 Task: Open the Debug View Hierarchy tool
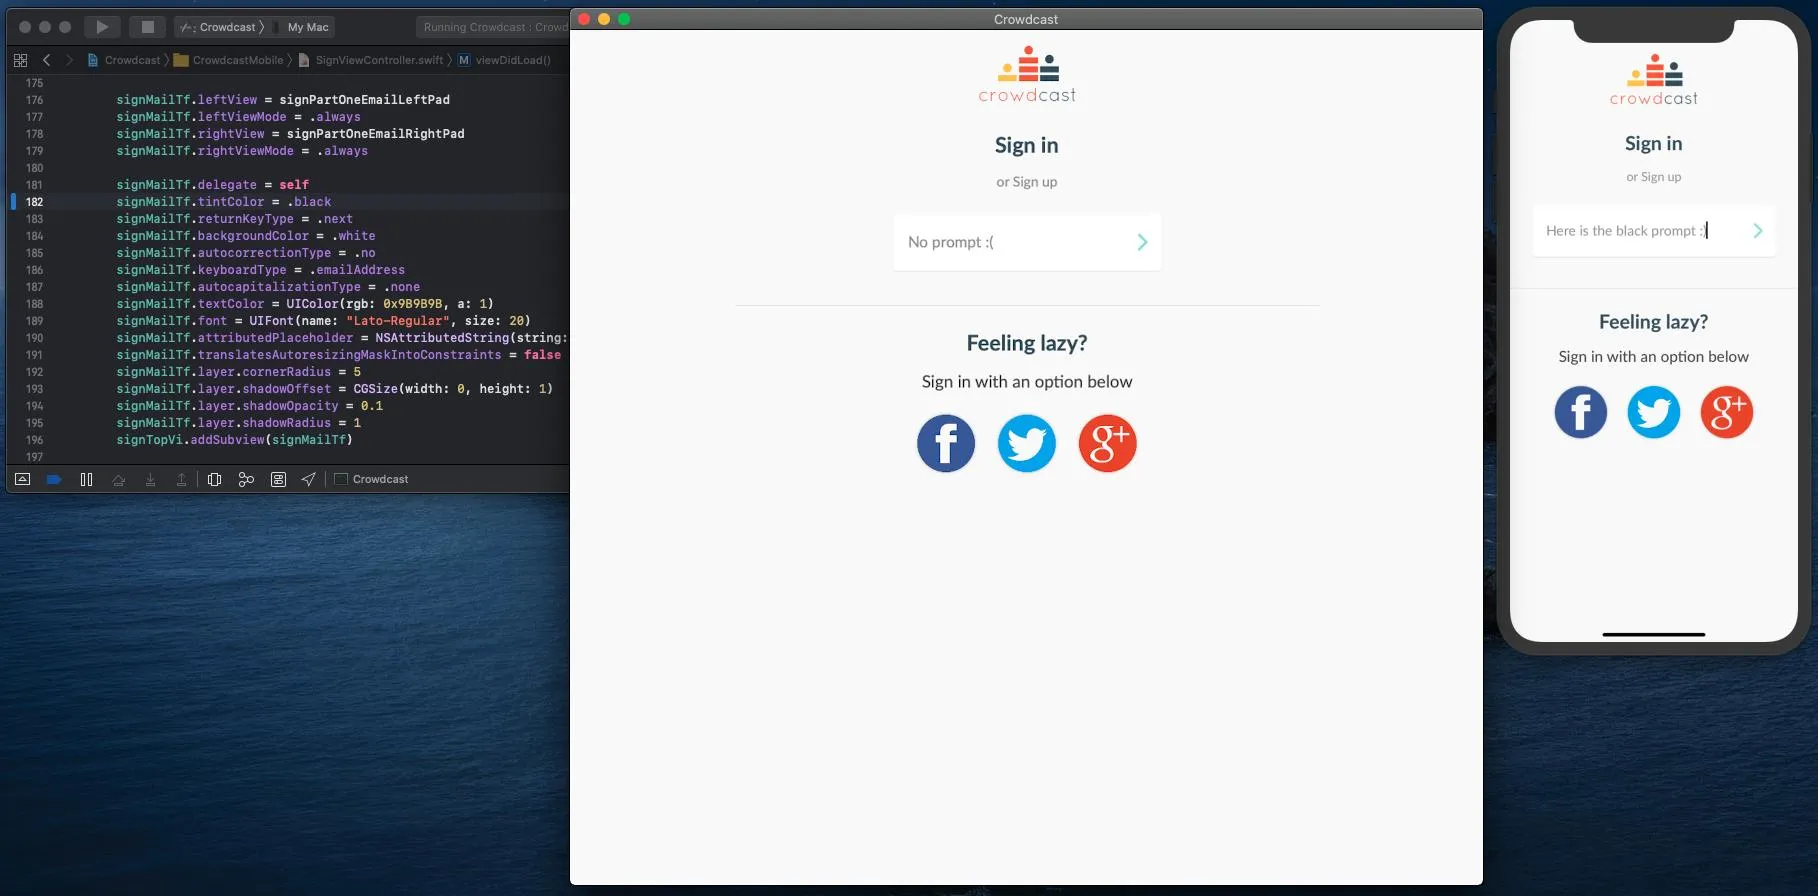214,480
